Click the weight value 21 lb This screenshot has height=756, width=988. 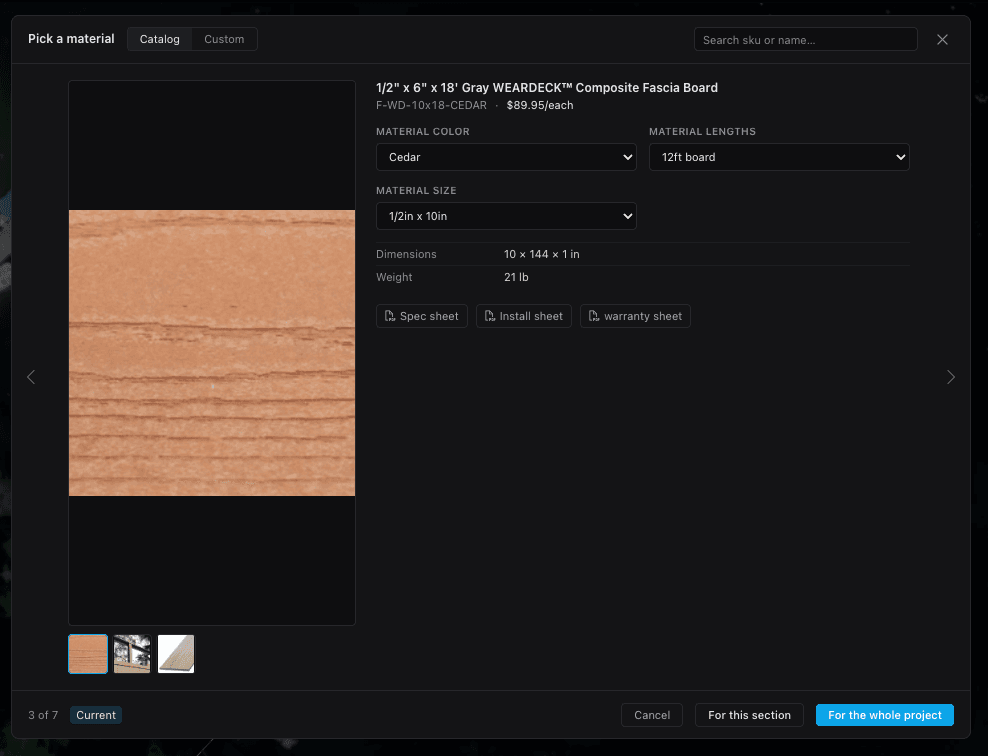pos(516,277)
